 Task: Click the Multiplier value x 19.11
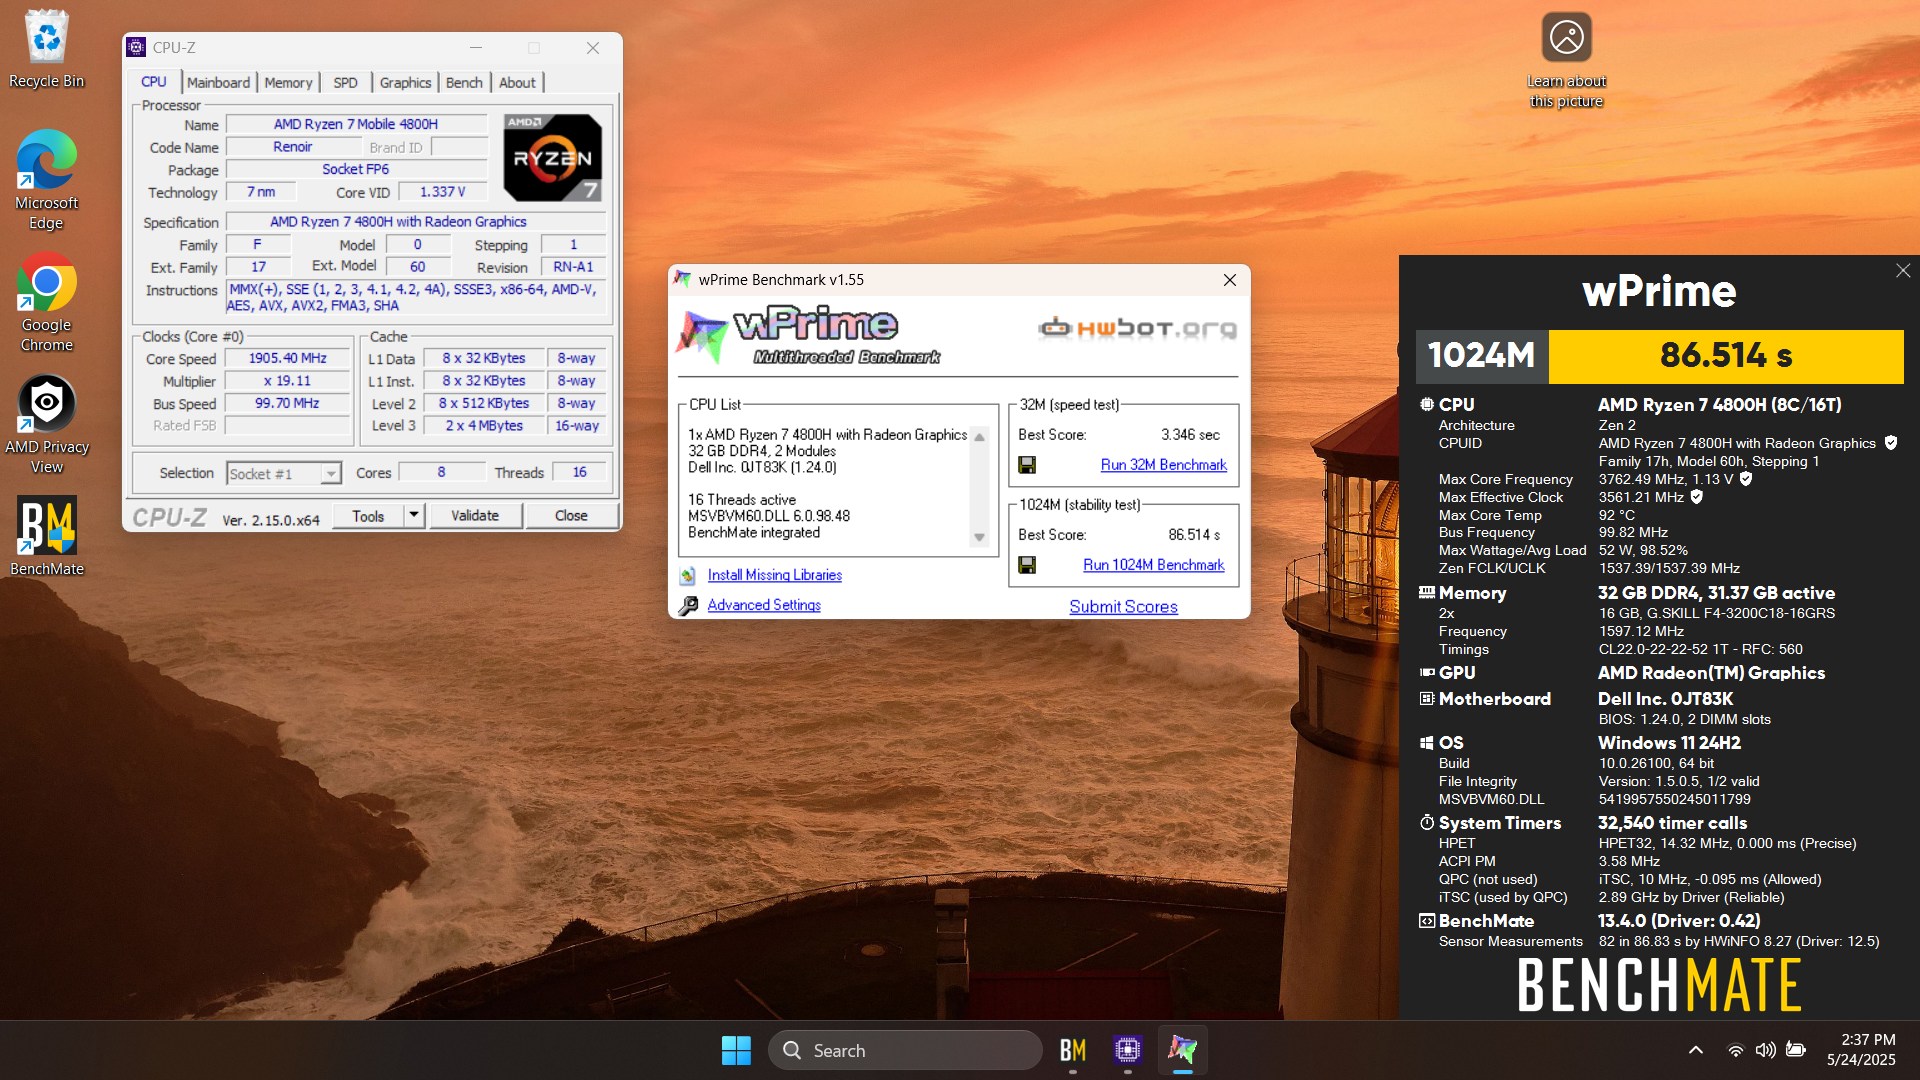pyautogui.click(x=287, y=381)
